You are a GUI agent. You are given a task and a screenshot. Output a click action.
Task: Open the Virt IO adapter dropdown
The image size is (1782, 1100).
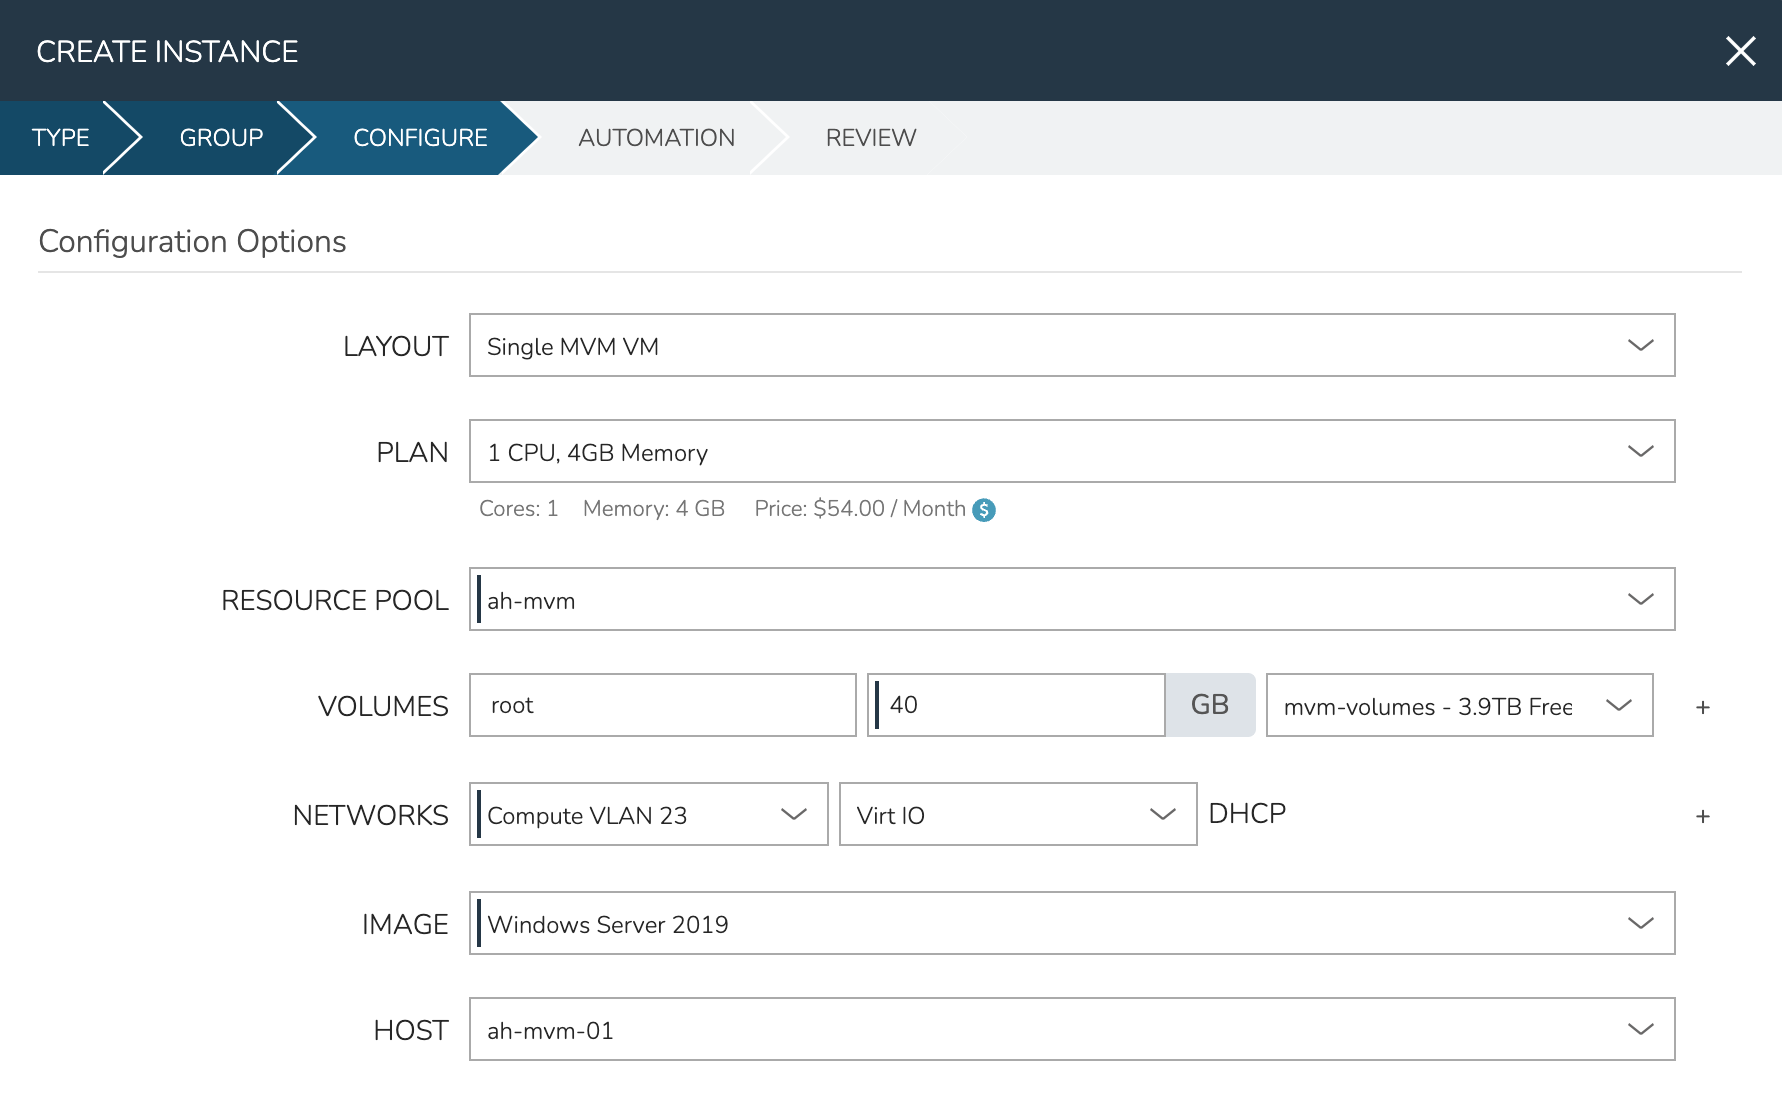1017,815
